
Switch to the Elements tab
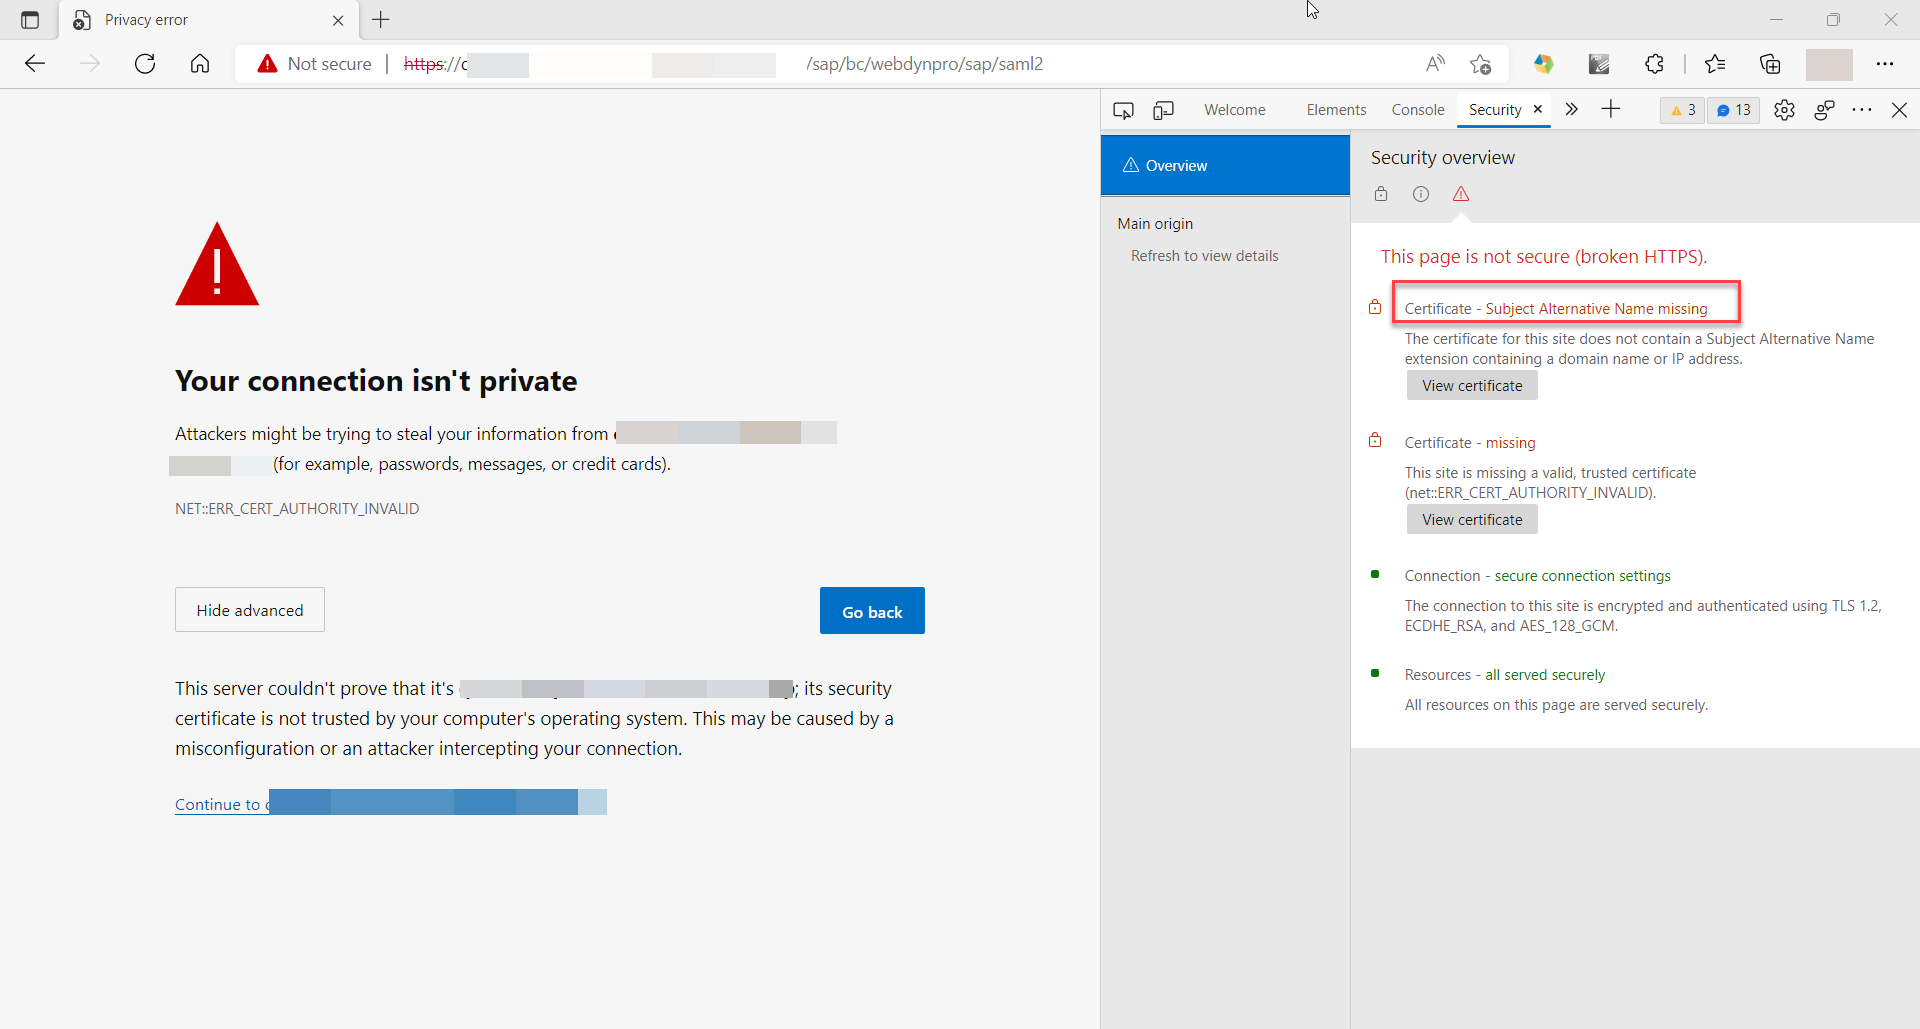click(1336, 110)
